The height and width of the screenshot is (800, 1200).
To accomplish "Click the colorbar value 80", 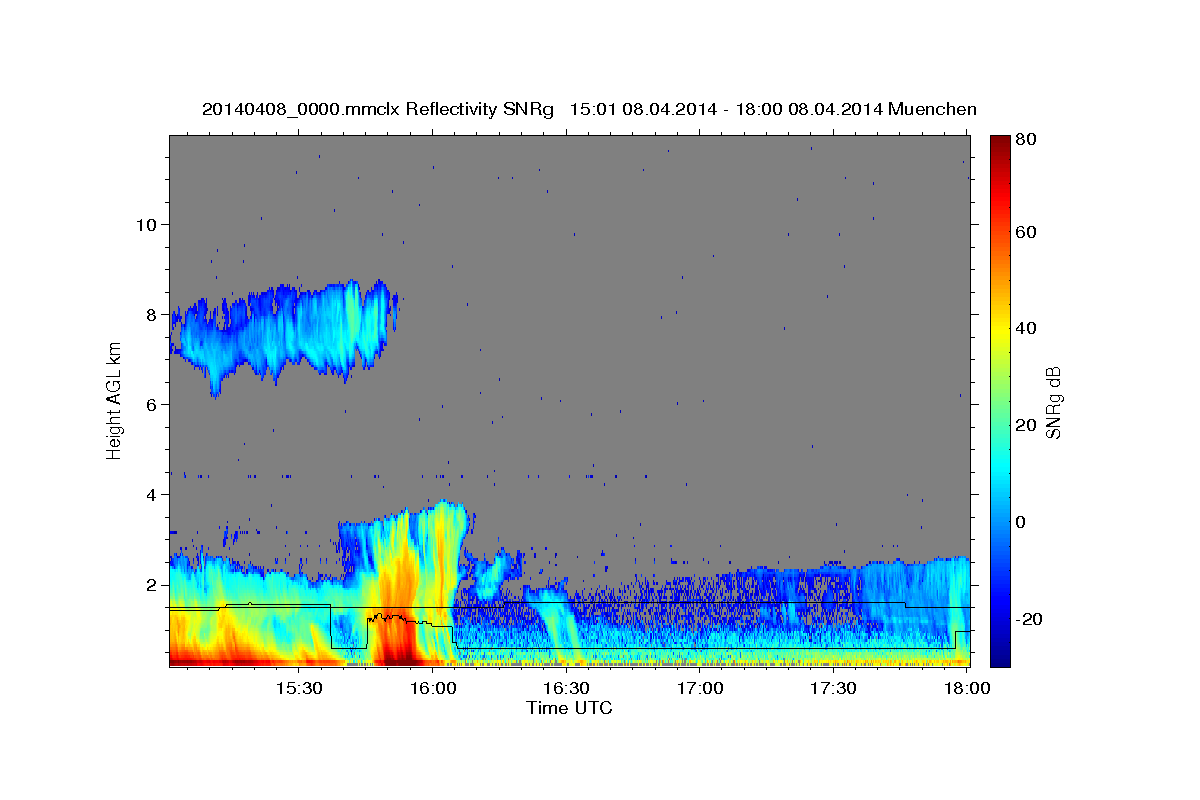I will pyautogui.click(x=1026, y=138).
